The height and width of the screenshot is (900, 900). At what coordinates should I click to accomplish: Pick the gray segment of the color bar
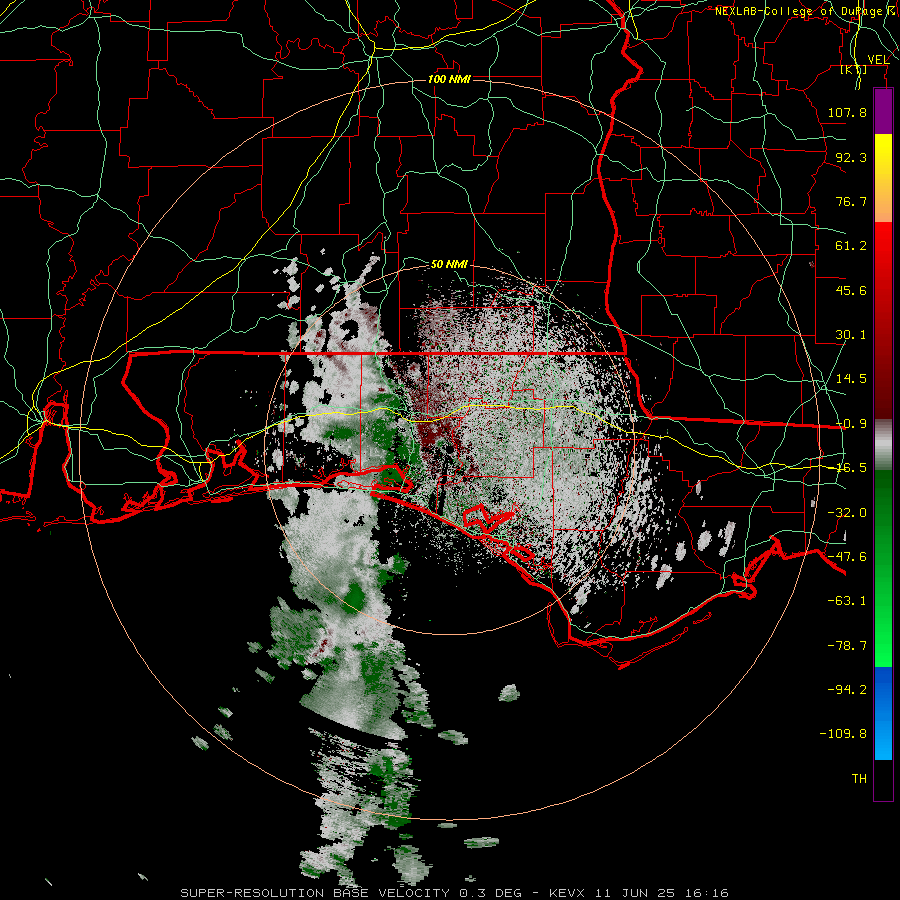coord(883,445)
